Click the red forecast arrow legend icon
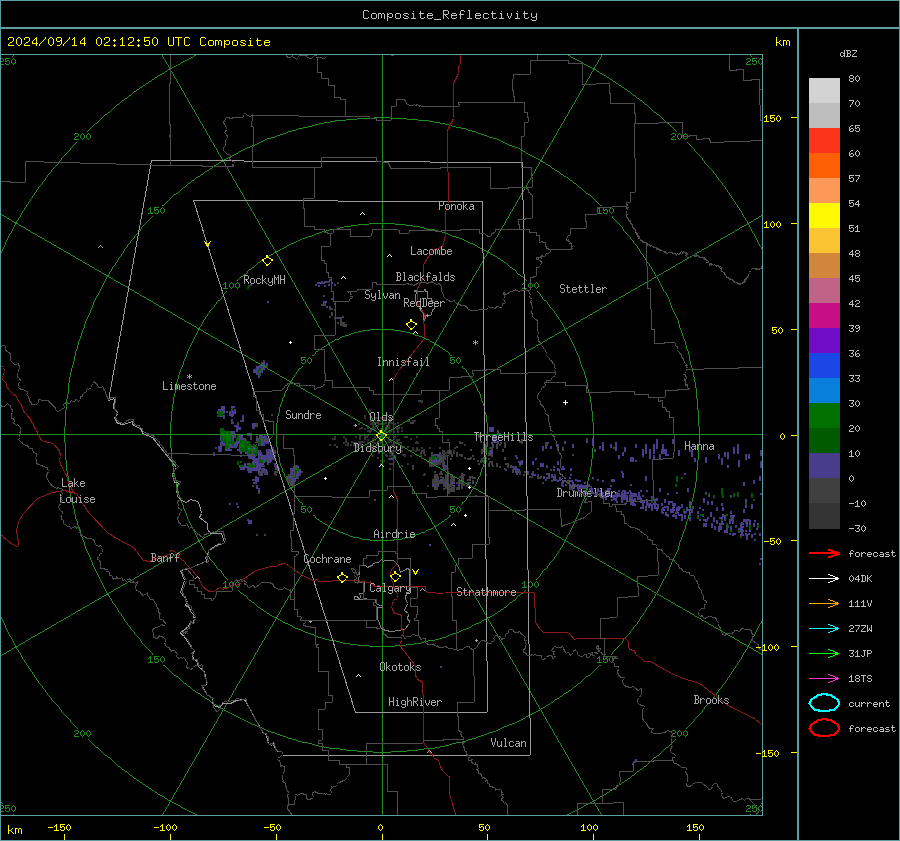Image resolution: width=900 pixels, height=841 pixels. 824,553
